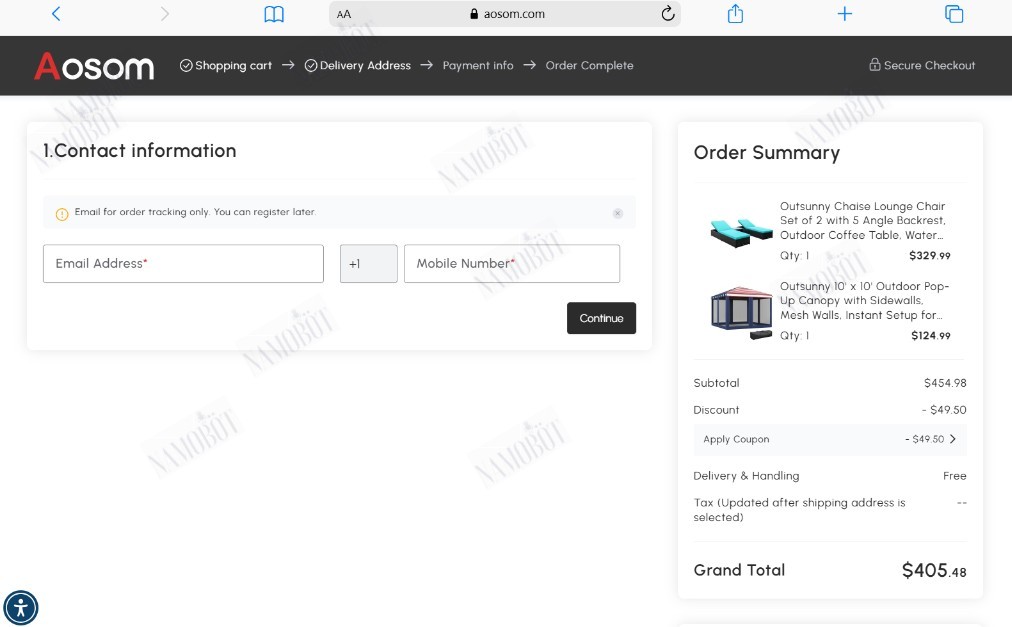
Task: Tap the Safari back arrow
Action: coord(56,14)
